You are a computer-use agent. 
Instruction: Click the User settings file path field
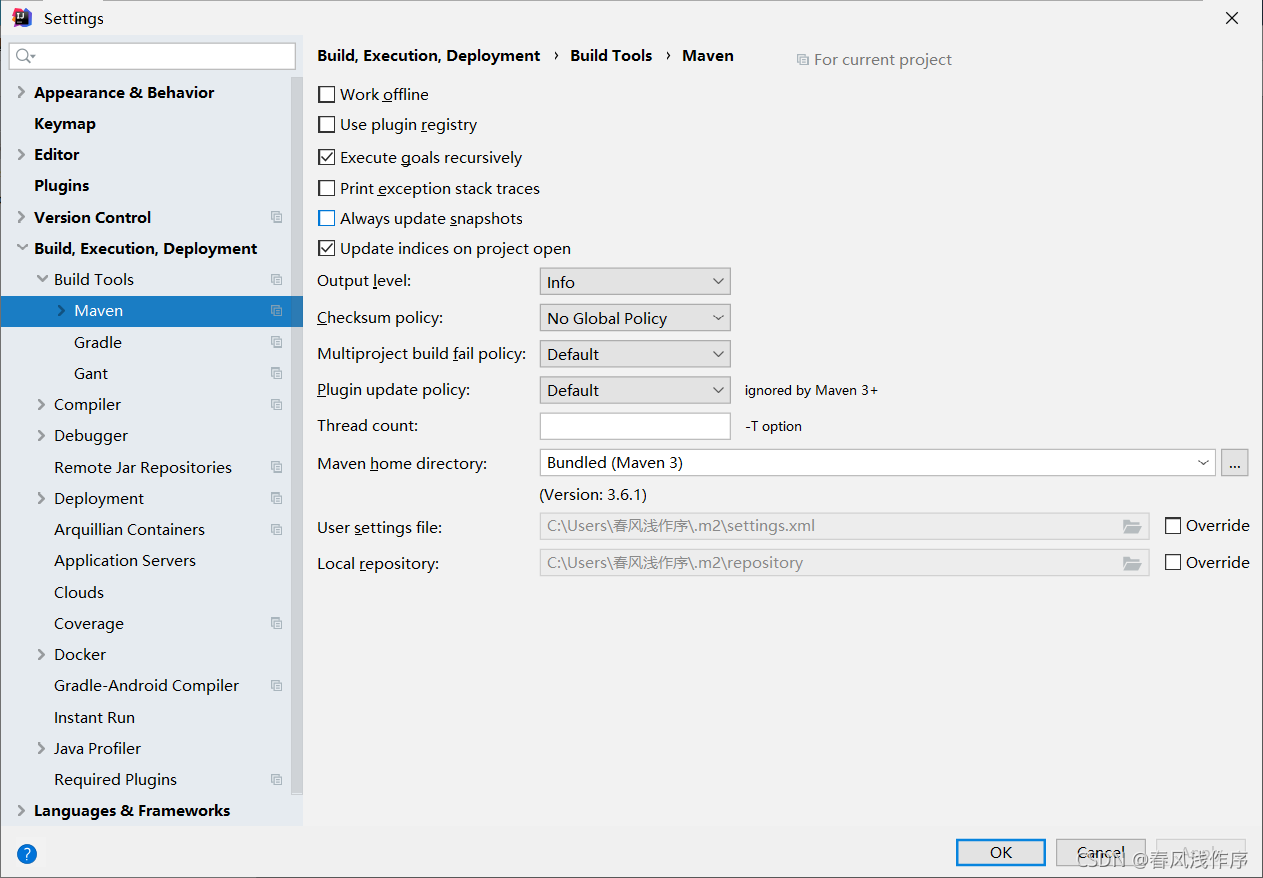click(844, 526)
